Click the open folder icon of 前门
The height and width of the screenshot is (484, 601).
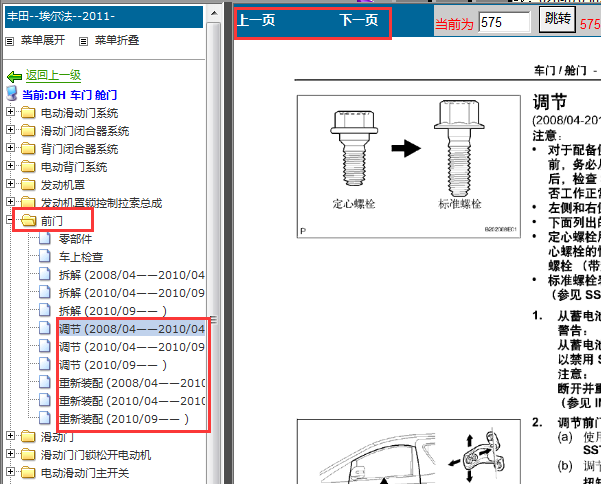(x=28, y=221)
